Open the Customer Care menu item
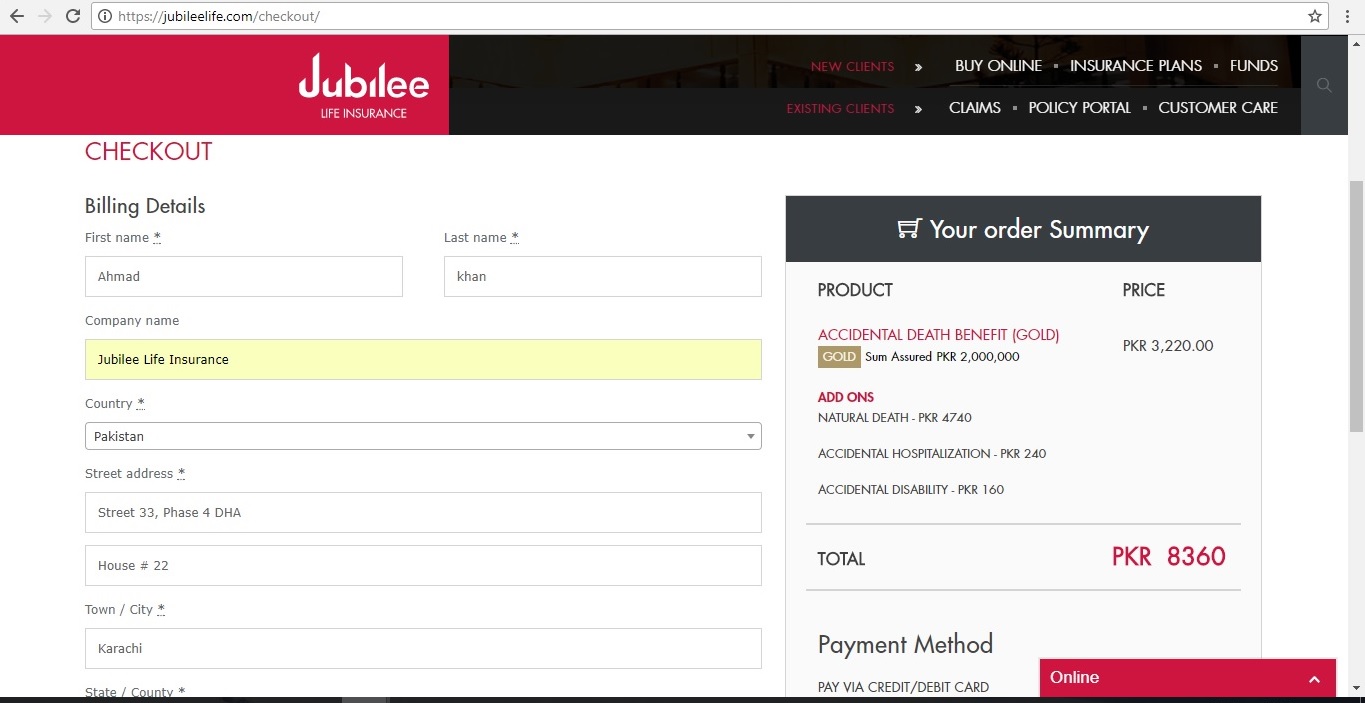This screenshot has height=703, width=1365. pyautogui.click(x=1218, y=108)
